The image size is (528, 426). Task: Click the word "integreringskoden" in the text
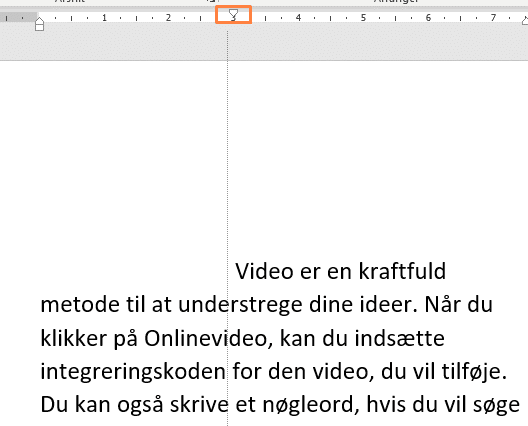[133, 373]
